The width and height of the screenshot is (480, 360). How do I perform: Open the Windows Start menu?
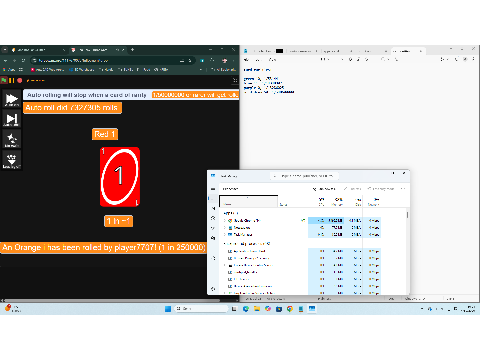[168, 309]
